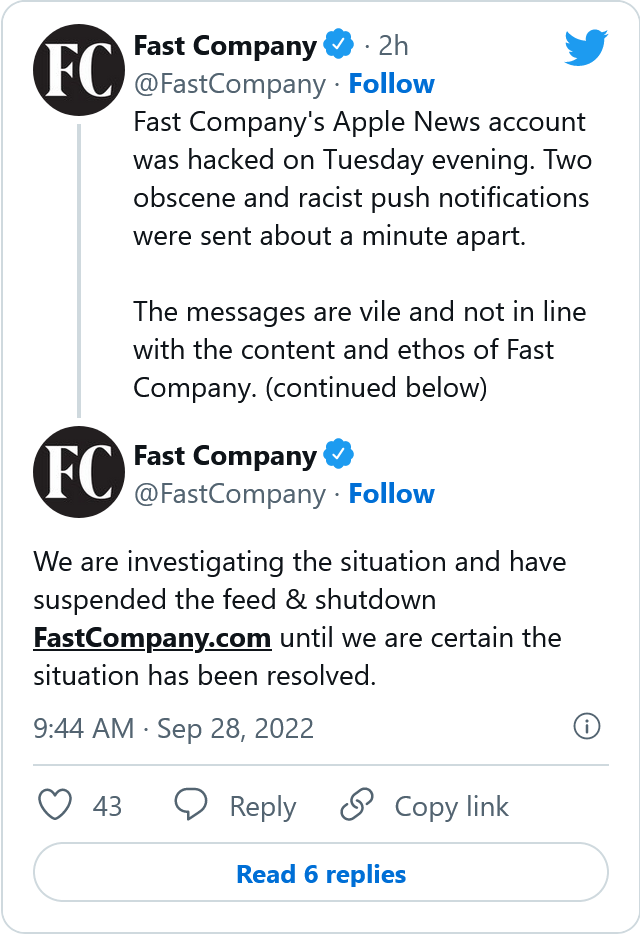
Task: Click the top tweet's verified badge
Action: click(338, 44)
